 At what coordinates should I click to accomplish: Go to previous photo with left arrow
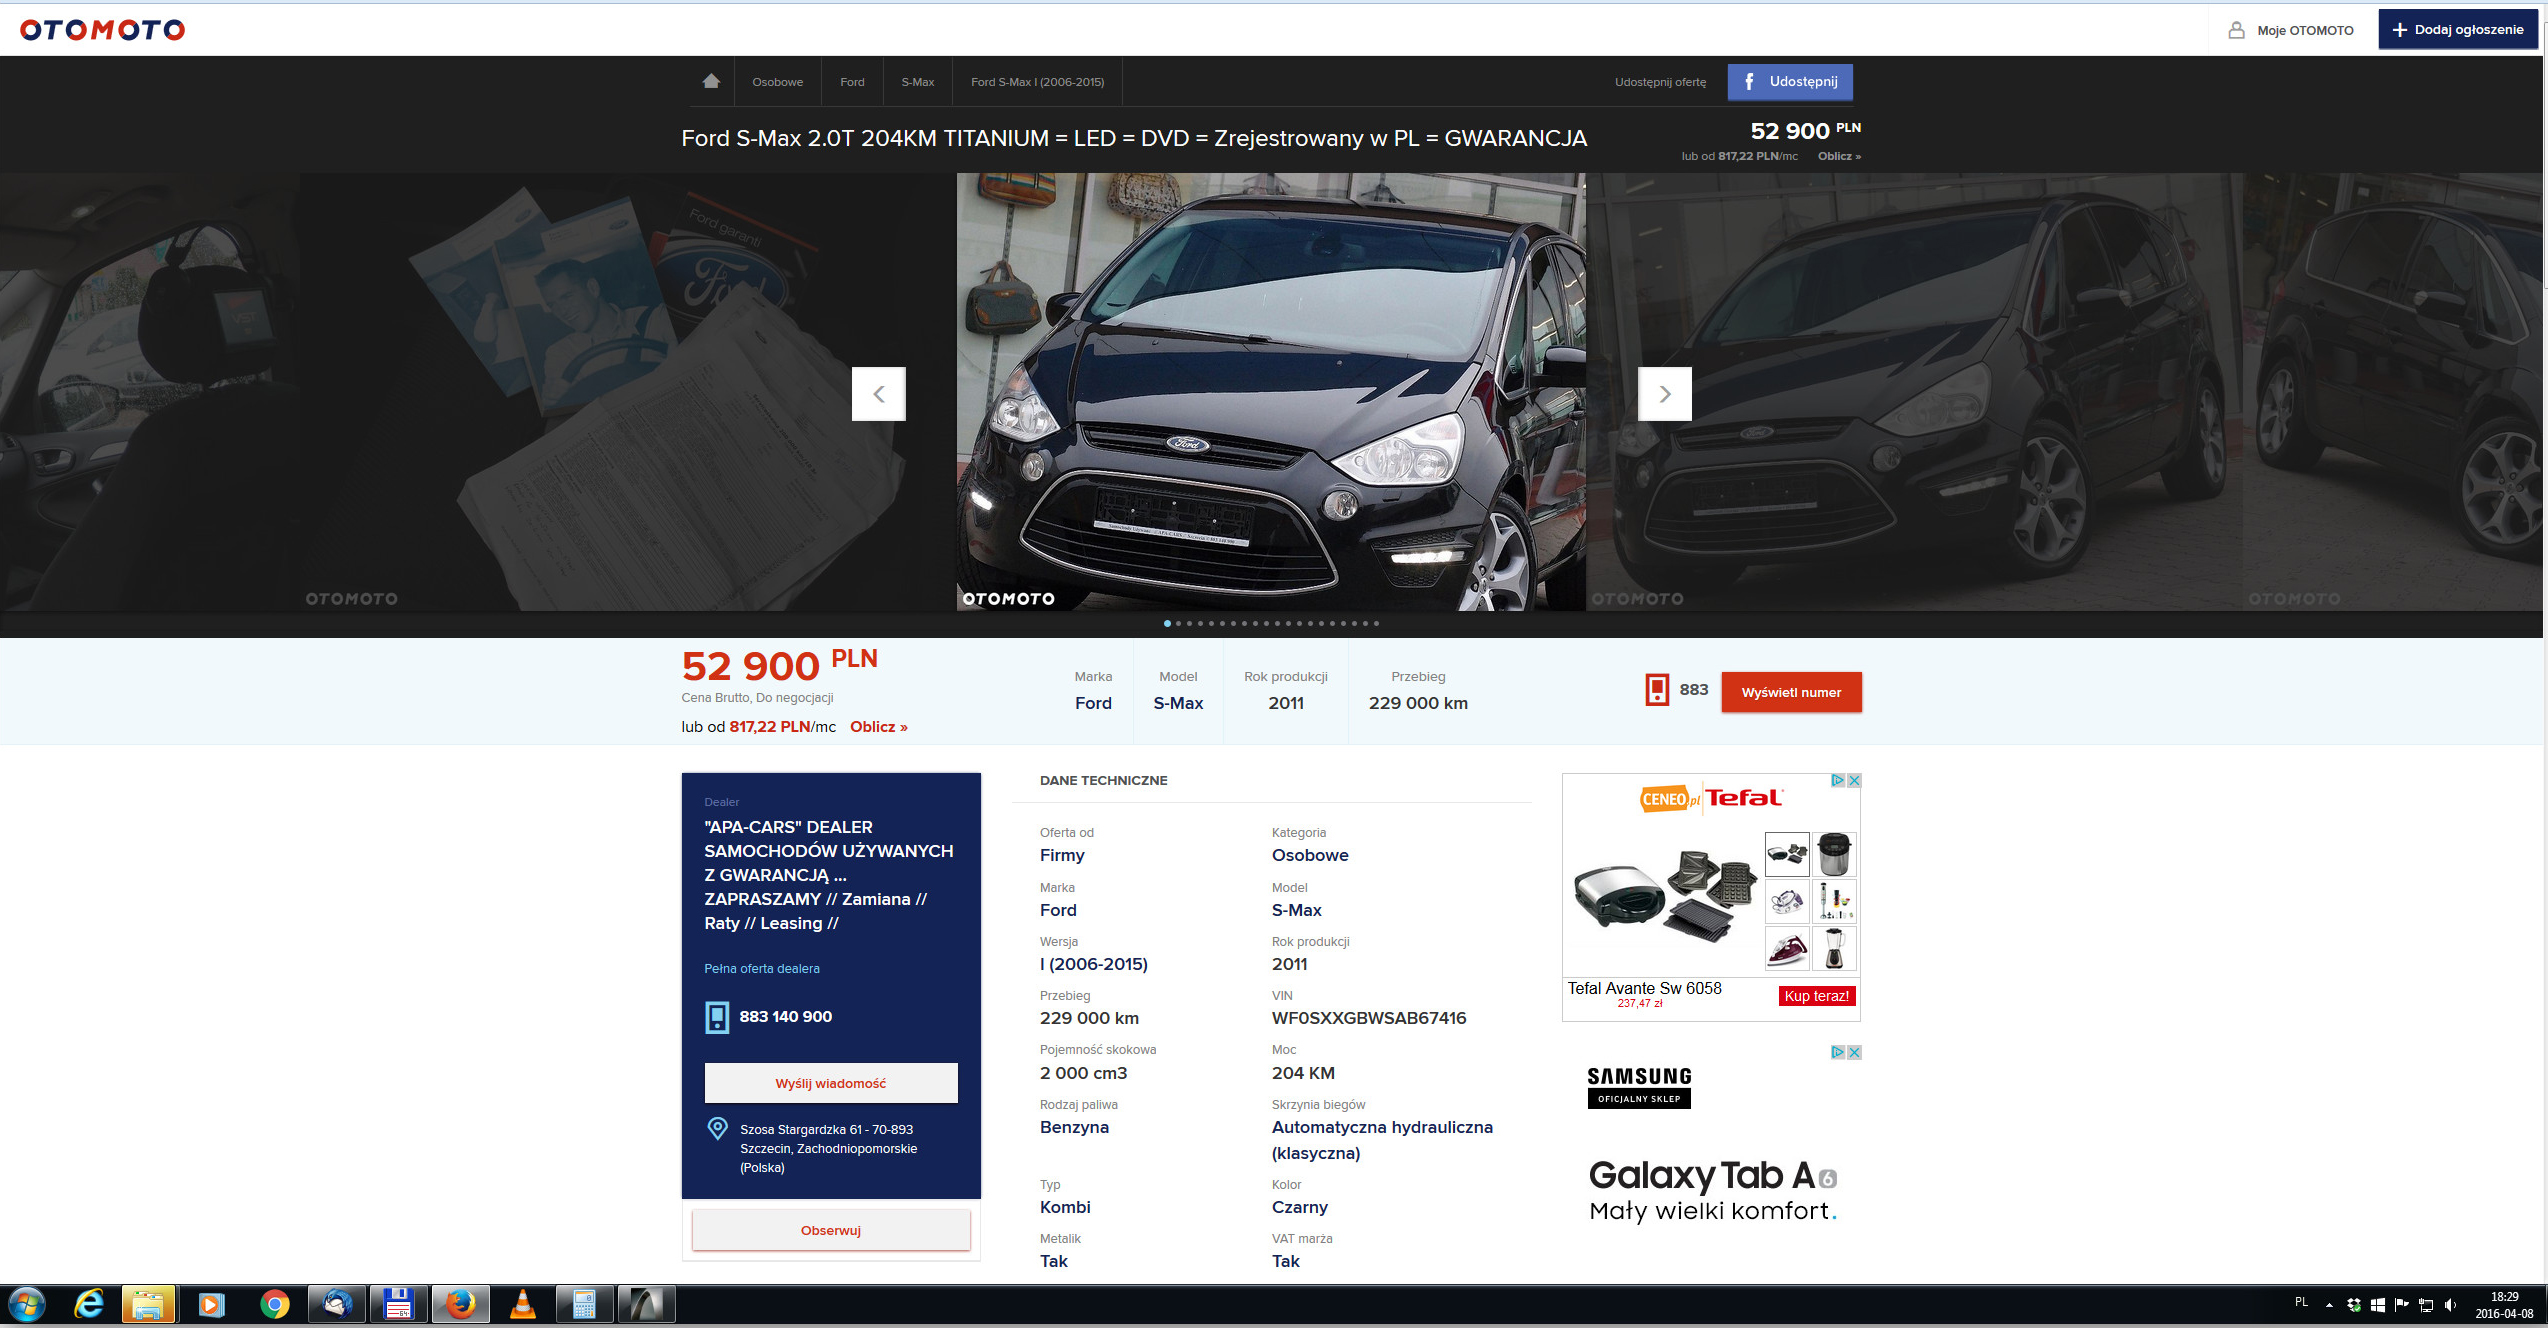pyautogui.click(x=878, y=394)
